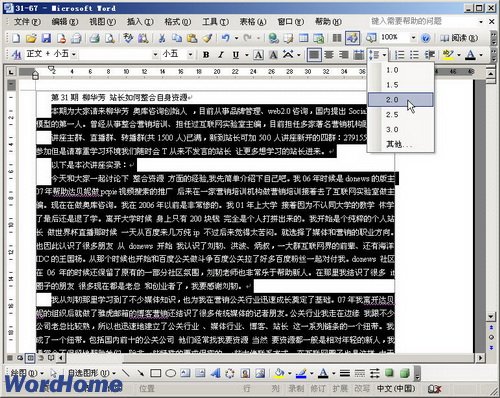
Task: Expand font color dropdown arrow
Action: point(481,54)
